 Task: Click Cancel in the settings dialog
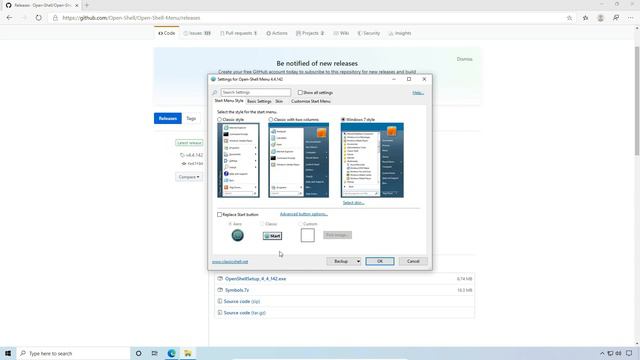(x=413, y=261)
